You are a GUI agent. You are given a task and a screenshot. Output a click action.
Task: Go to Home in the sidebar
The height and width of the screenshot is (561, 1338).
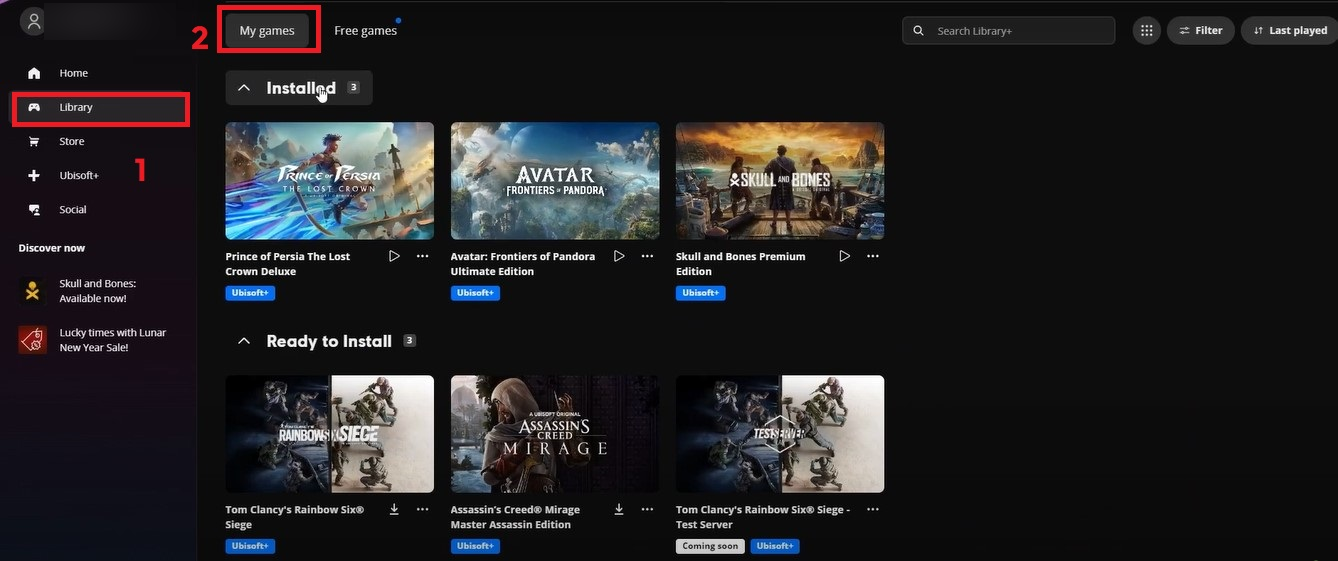[73, 73]
